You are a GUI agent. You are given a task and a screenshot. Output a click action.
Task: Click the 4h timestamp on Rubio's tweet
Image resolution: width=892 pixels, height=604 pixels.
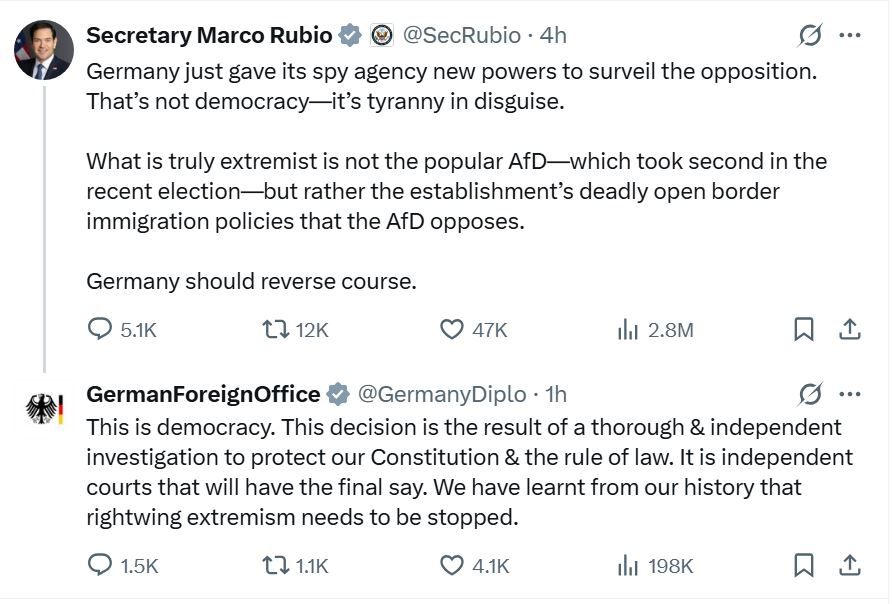549,34
